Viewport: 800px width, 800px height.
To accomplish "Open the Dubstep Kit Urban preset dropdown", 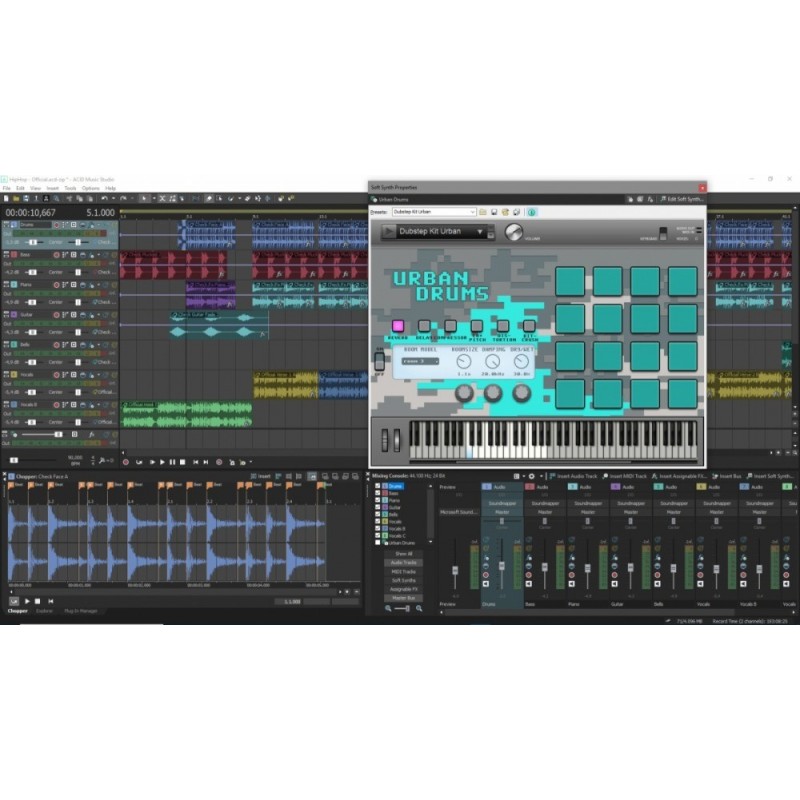I will (474, 212).
